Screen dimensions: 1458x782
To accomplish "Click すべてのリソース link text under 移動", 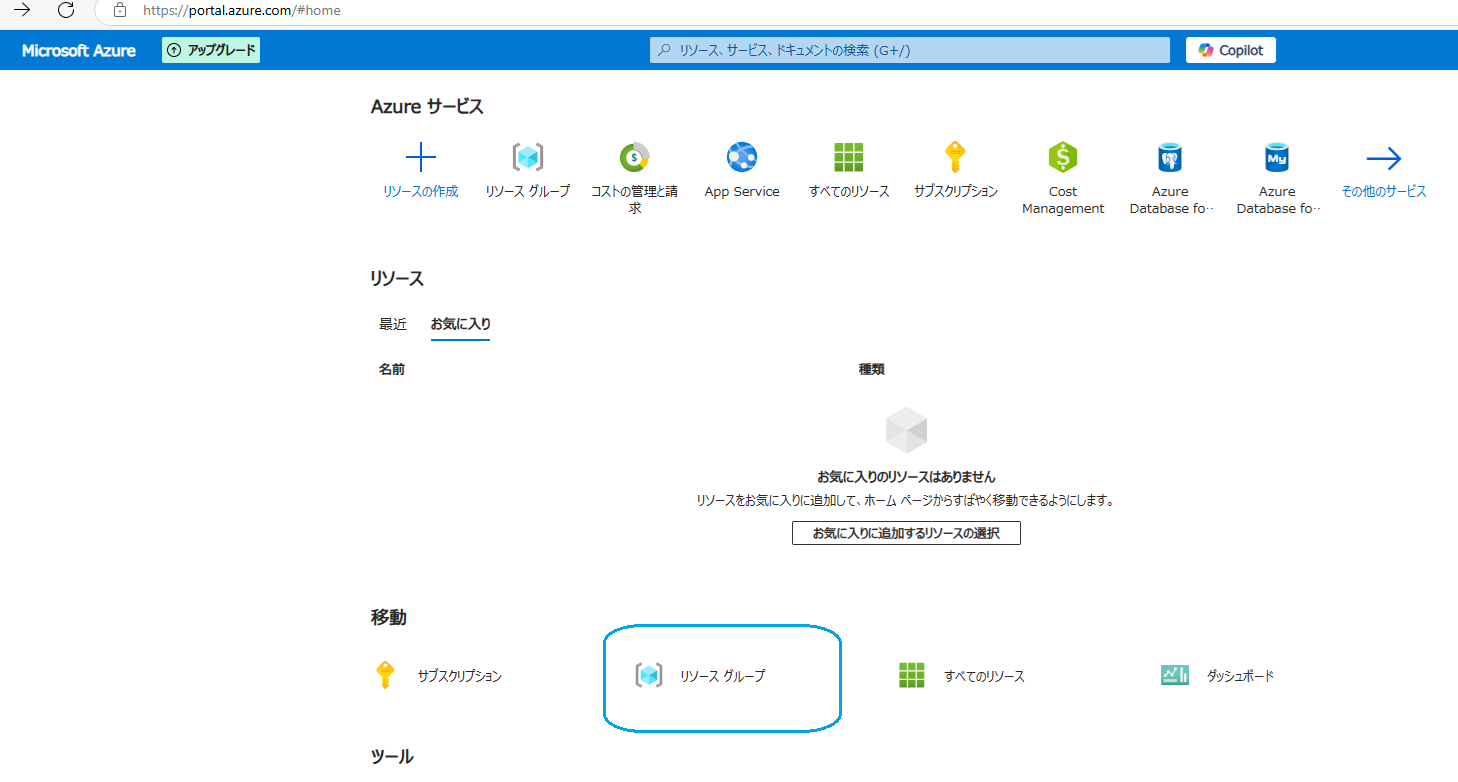I will pyautogui.click(x=985, y=676).
